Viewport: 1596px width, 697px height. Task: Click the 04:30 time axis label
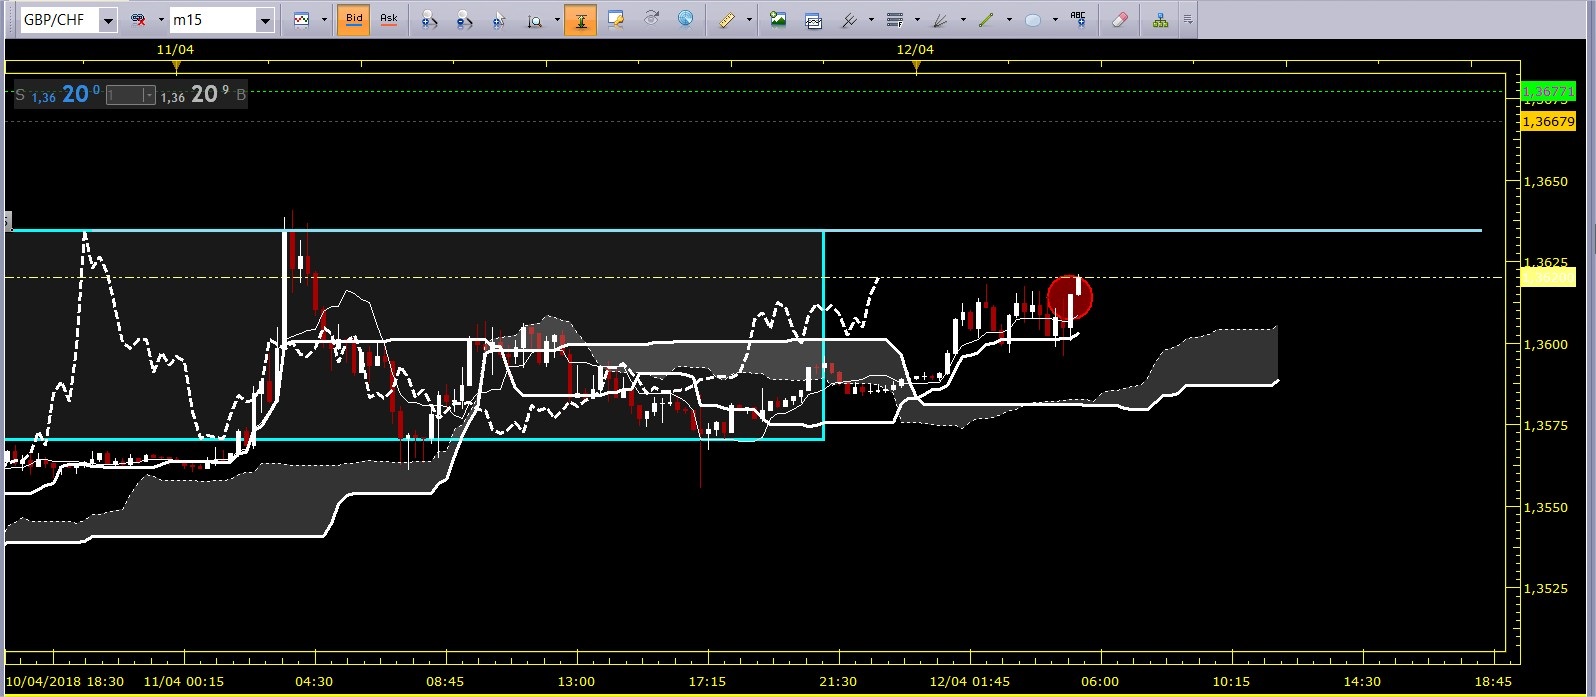tap(314, 681)
